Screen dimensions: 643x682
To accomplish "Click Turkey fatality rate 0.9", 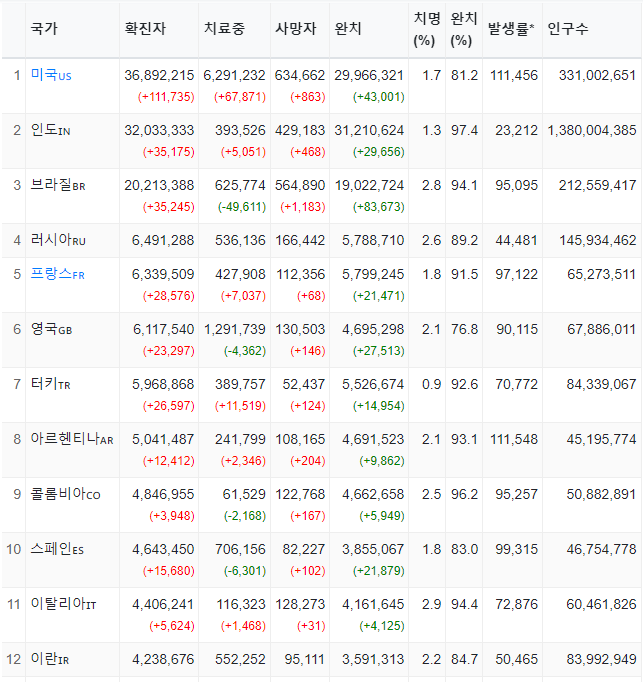I will 431,384.
